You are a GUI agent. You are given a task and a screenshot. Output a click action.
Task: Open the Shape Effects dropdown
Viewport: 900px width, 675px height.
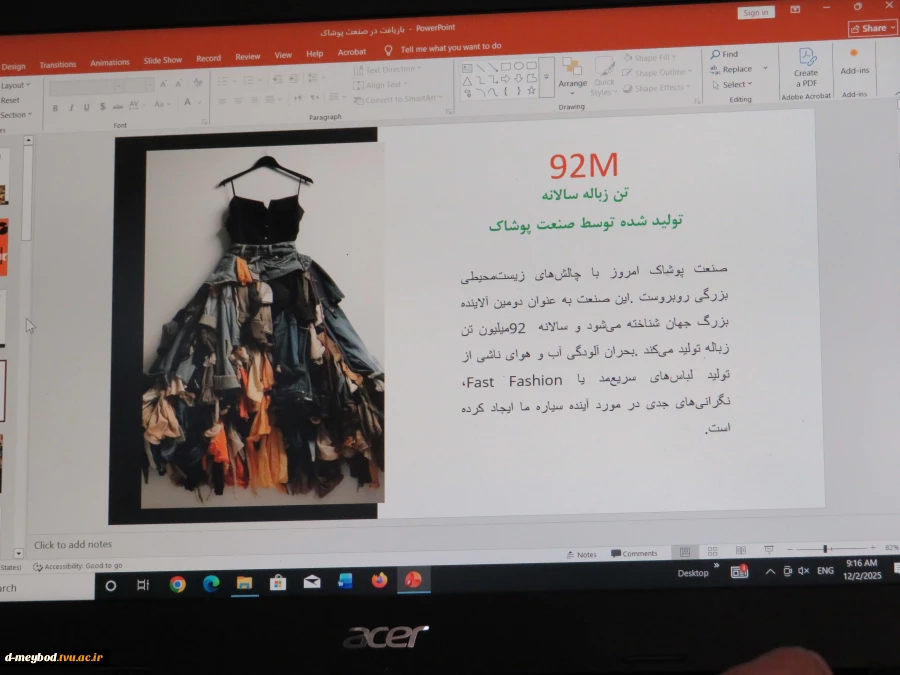(656, 88)
